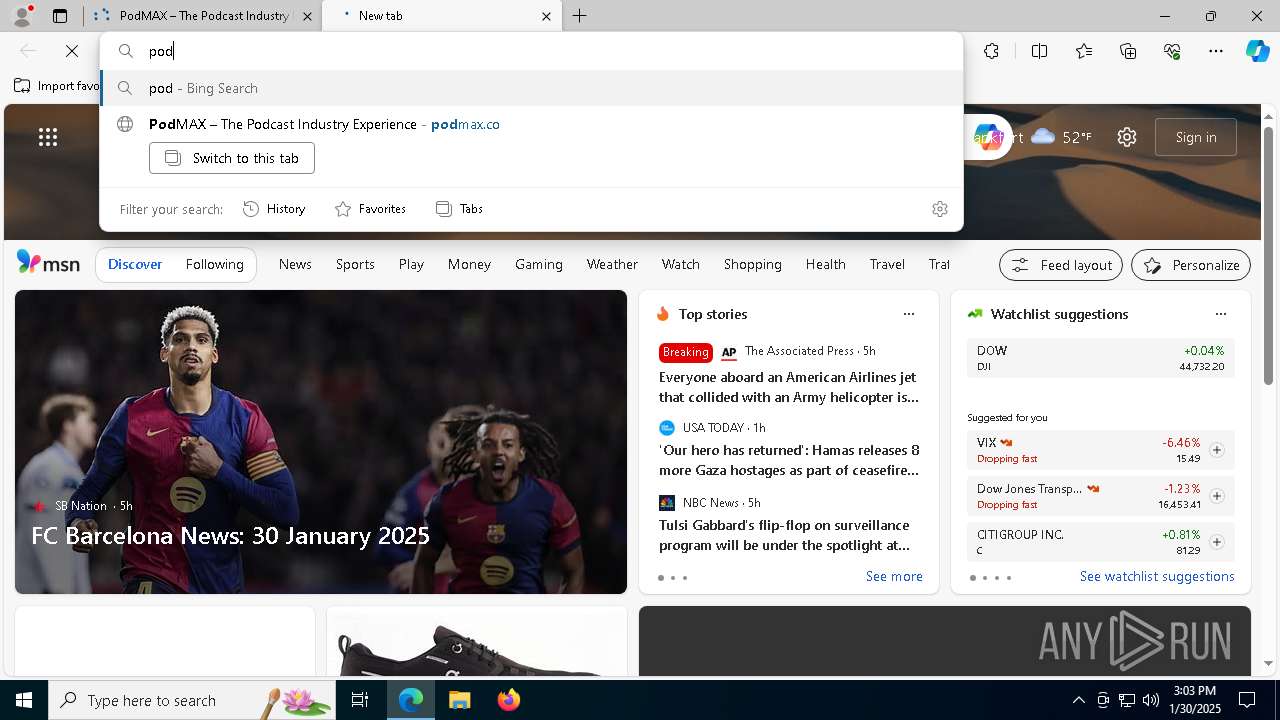Open Shopping category

pyautogui.click(x=752, y=264)
